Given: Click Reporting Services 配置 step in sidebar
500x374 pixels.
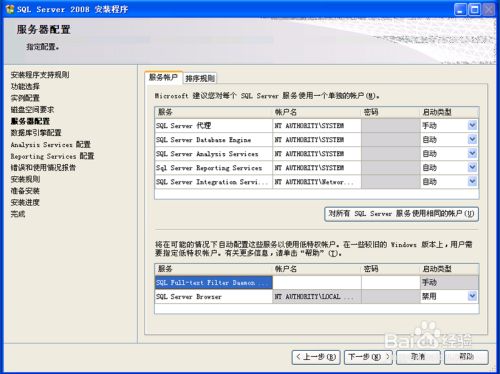Looking at the screenshot, I should [52, 156].
